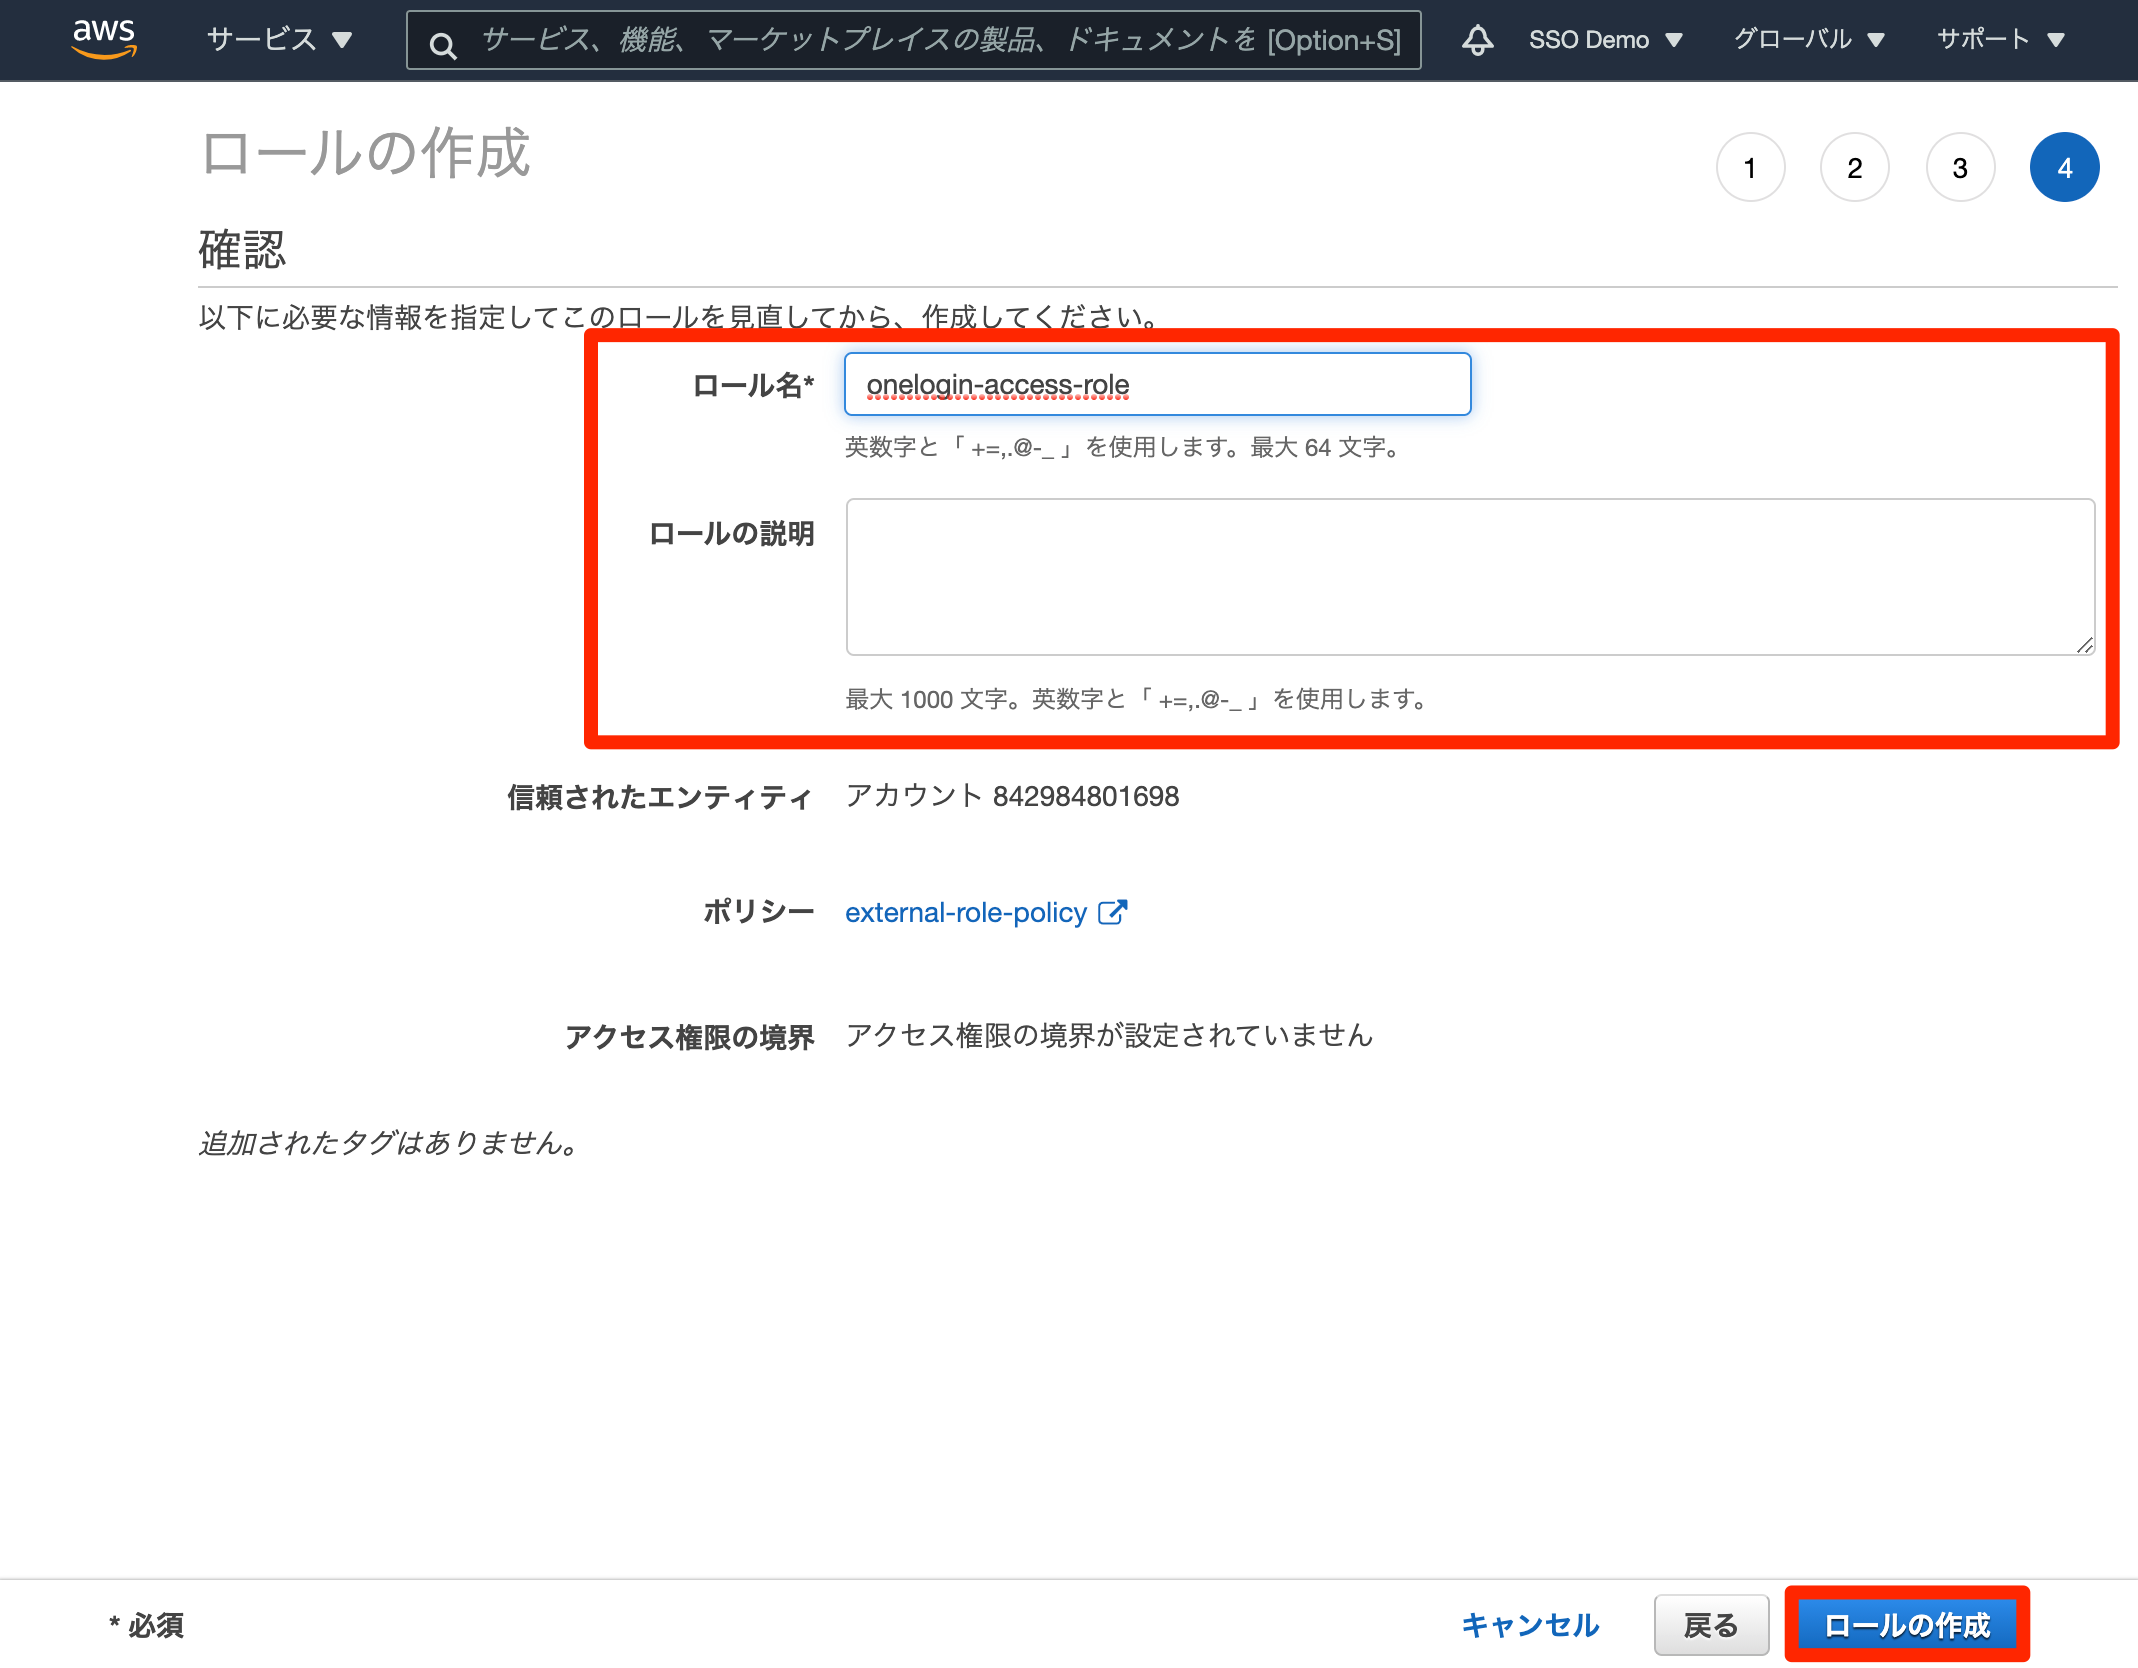
Task: Click the 戻る button
Action: 1711,1625
